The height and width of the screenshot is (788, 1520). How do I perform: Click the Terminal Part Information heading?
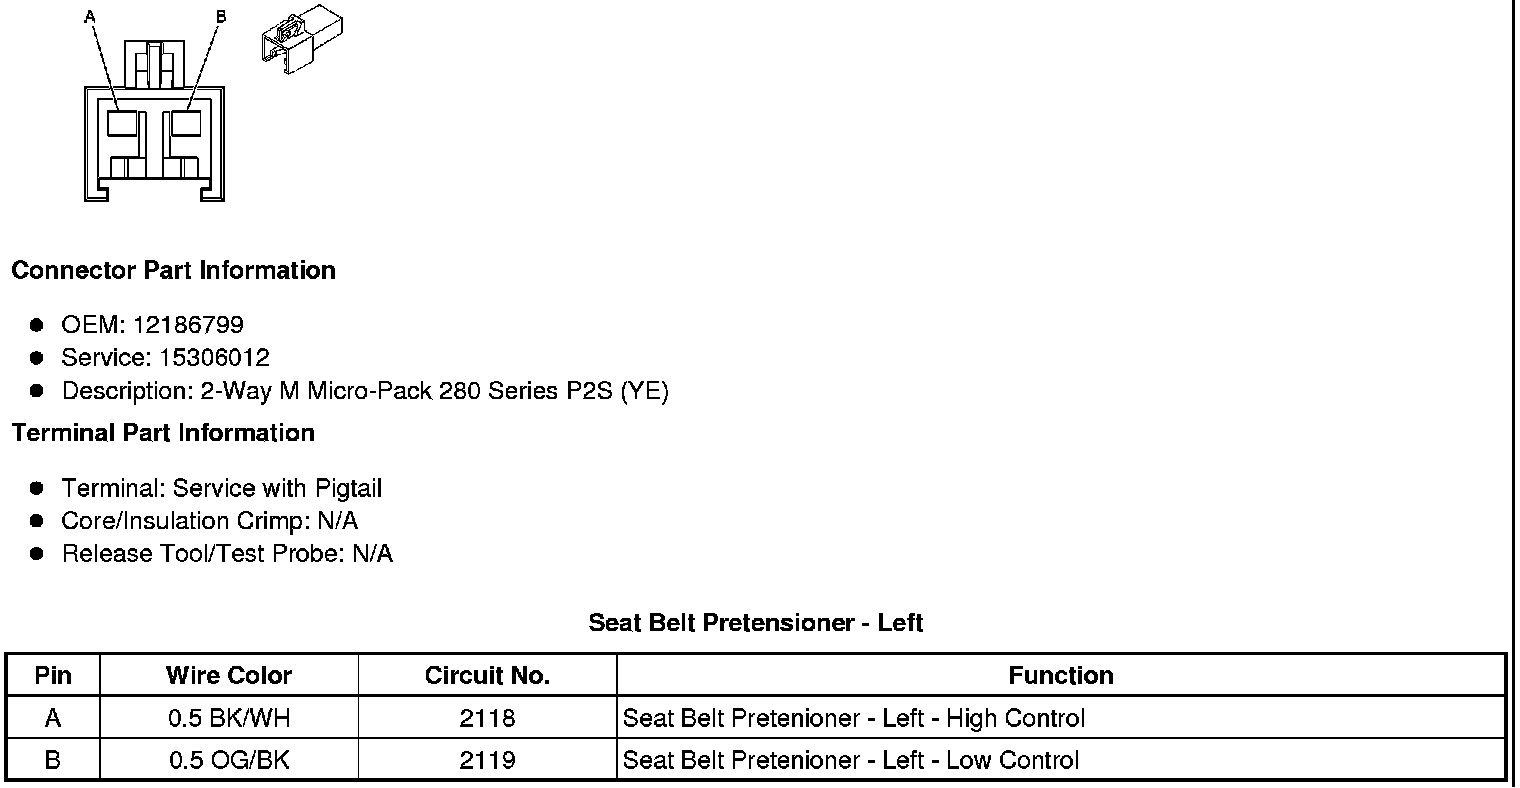click(163, 433)
